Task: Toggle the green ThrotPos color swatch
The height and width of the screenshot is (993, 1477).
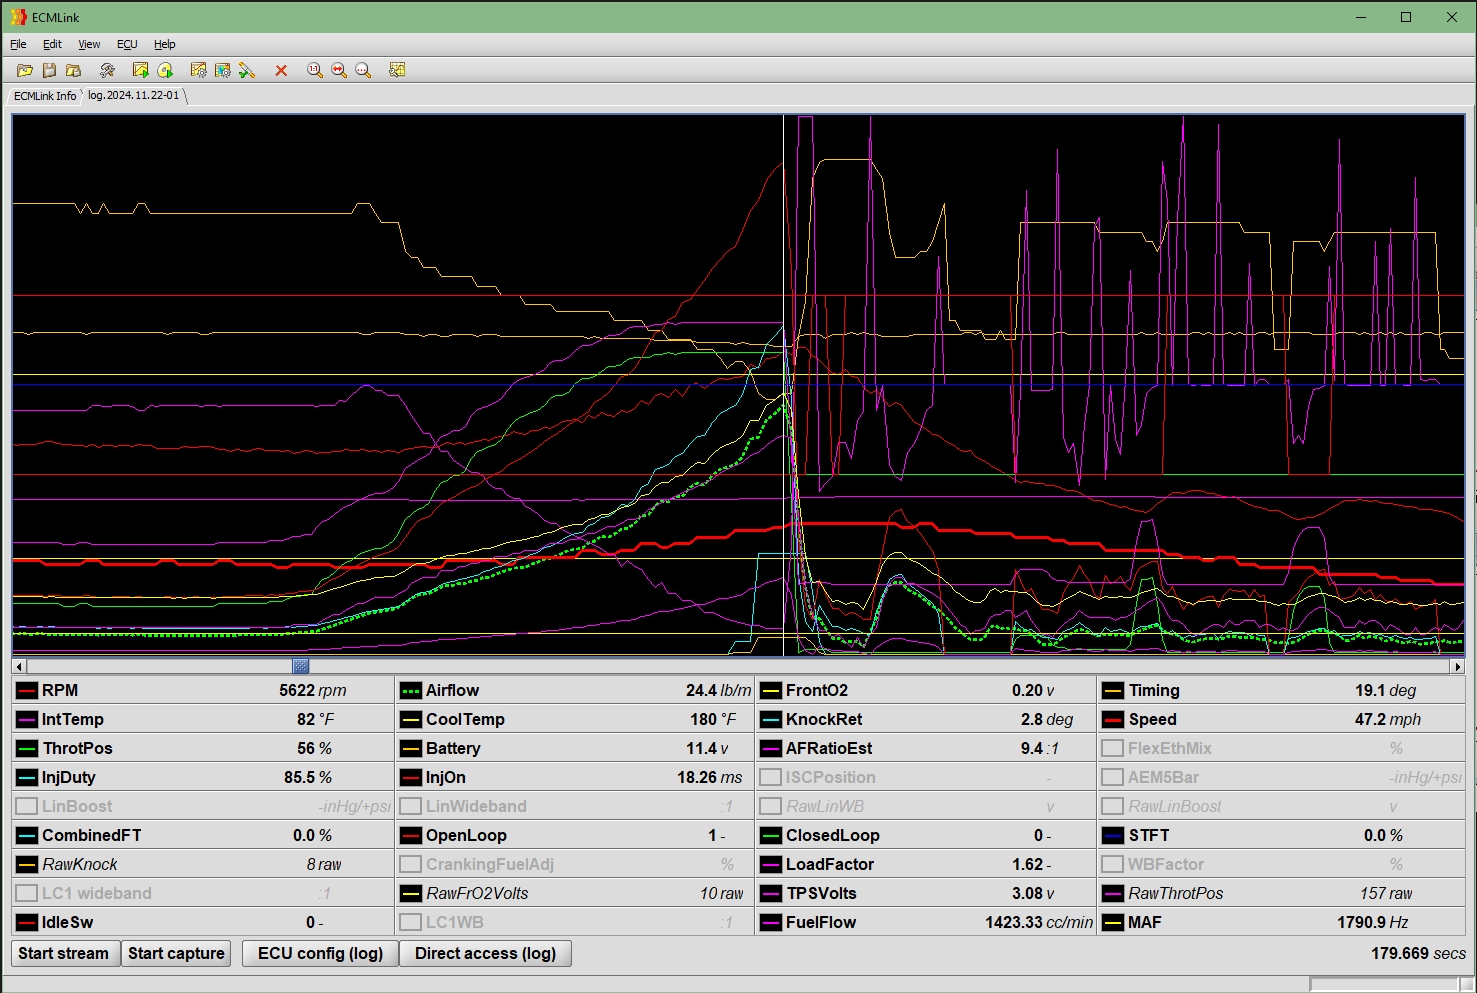Action: tap(27, 748)
